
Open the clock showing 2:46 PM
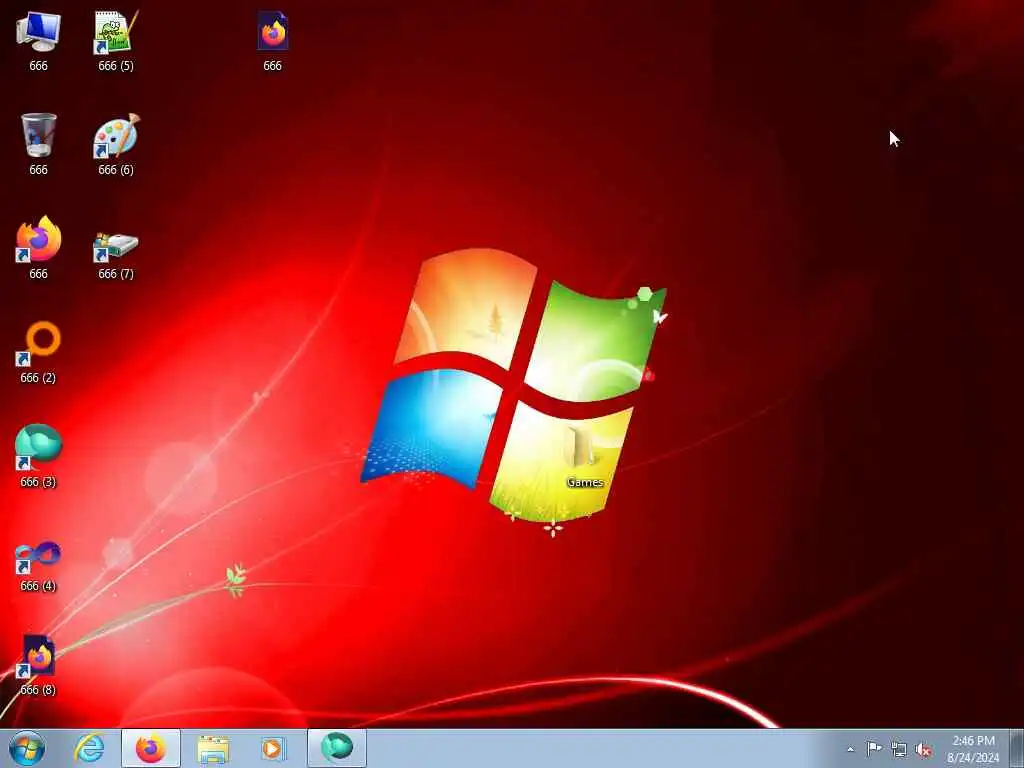973,749
